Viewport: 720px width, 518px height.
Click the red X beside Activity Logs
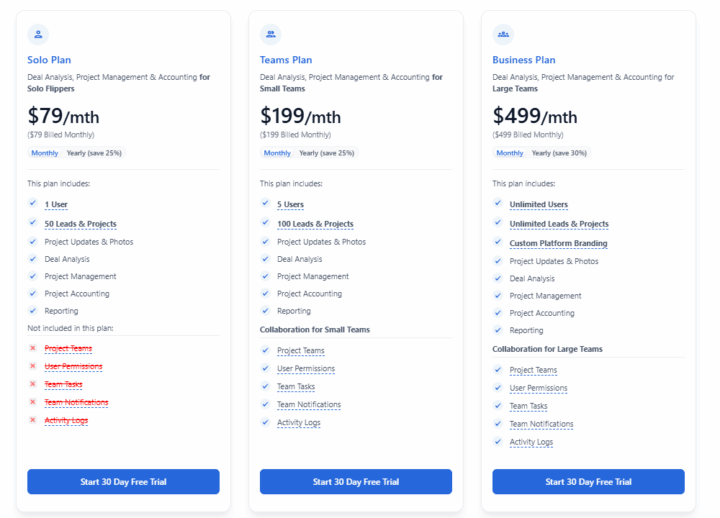click(33, 420)
